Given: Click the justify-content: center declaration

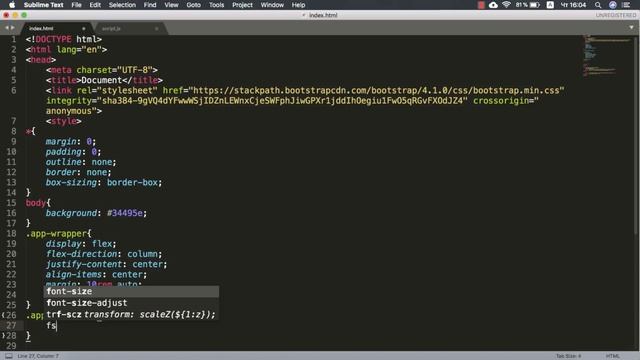Looking at the screenshot, I should [107, 264].
